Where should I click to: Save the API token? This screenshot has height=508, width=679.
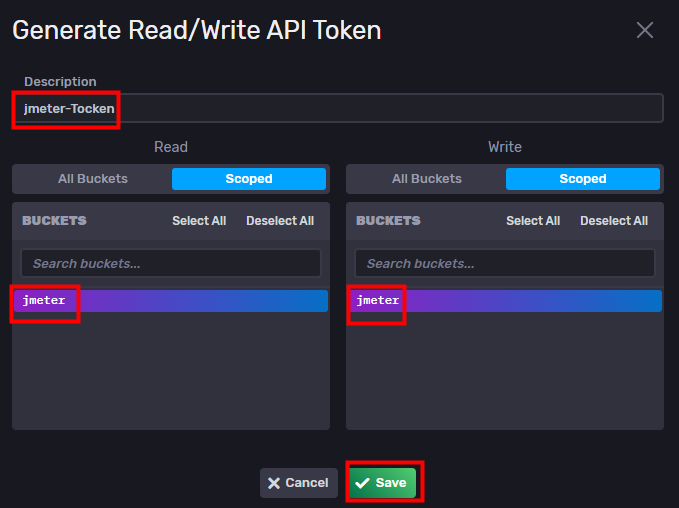pyautogui.click(x=383, y=482)
